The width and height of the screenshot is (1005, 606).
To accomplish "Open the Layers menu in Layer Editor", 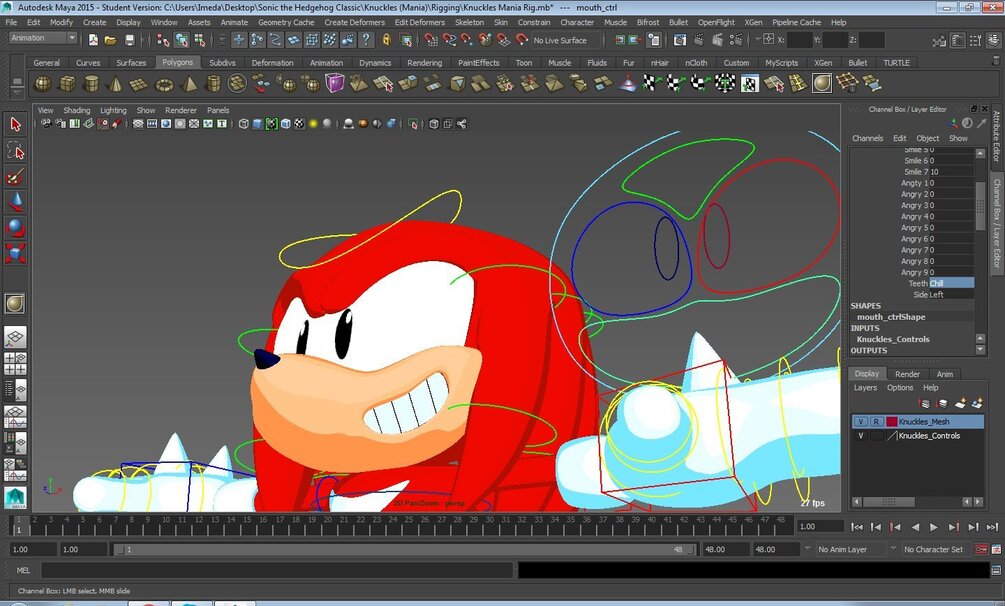I will (865, 388).
